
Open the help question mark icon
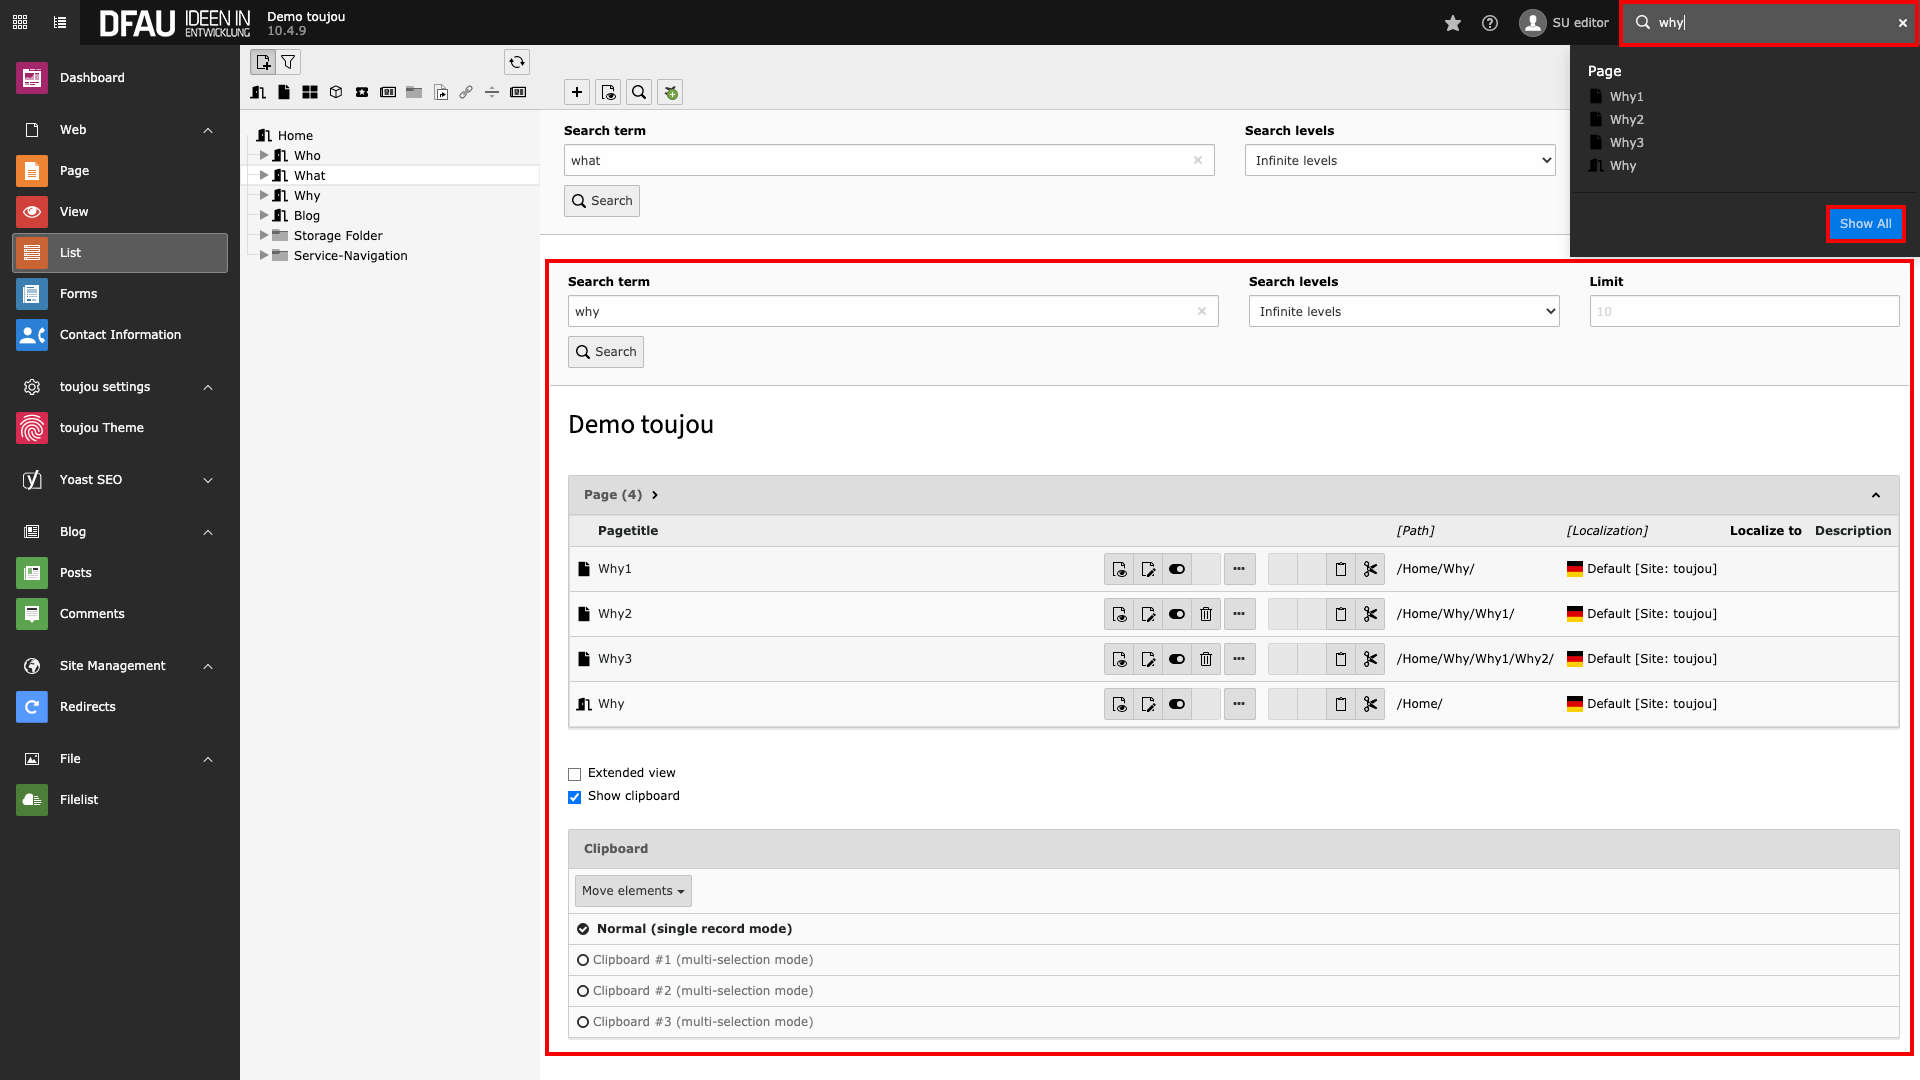pos(1490,23)
